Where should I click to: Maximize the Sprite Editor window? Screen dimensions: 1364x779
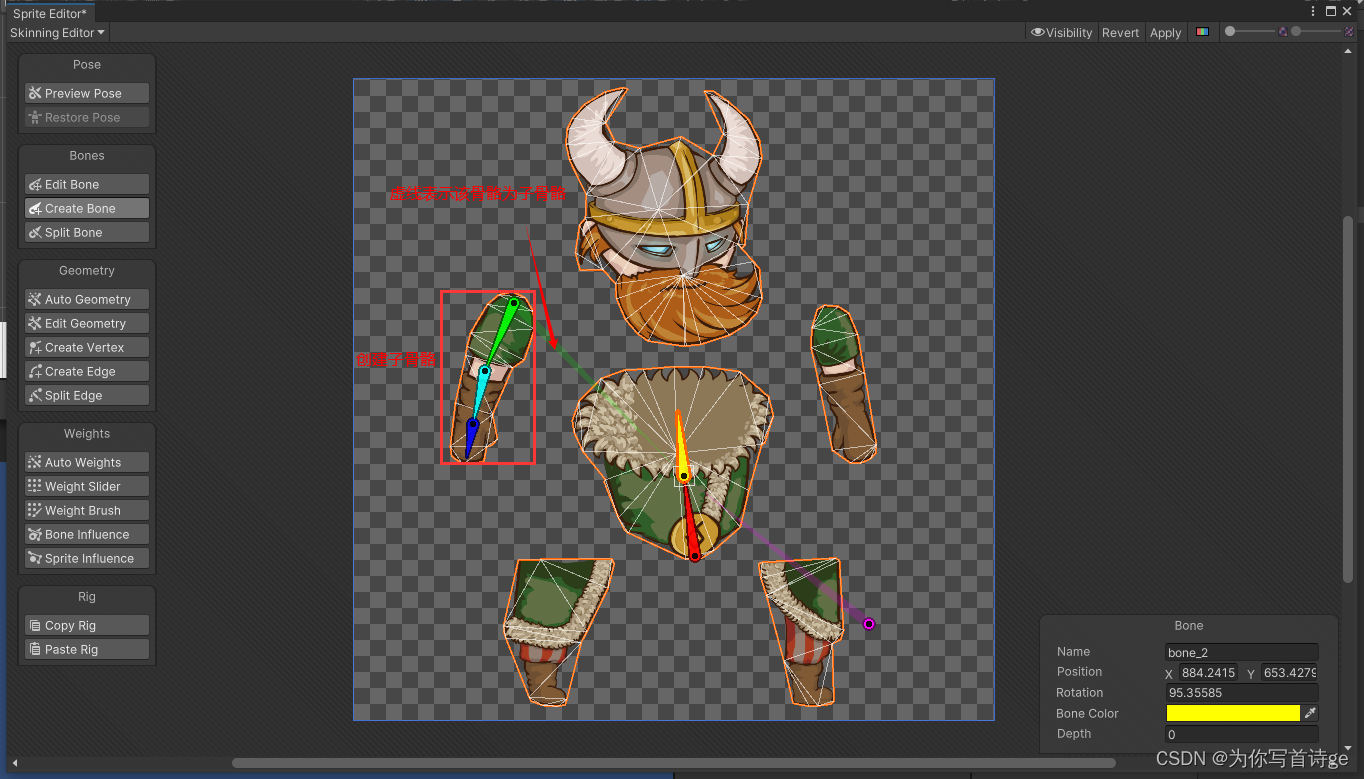(1331, 11)
